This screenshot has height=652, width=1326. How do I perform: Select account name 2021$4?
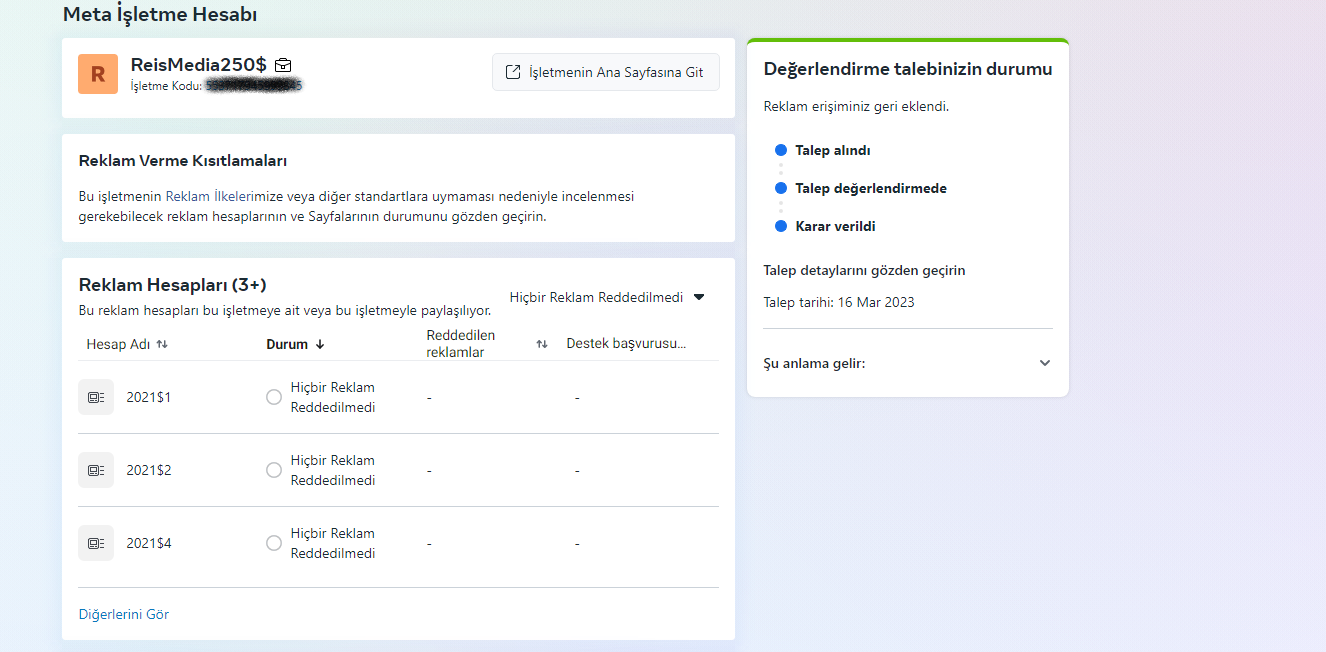point(149,543)
